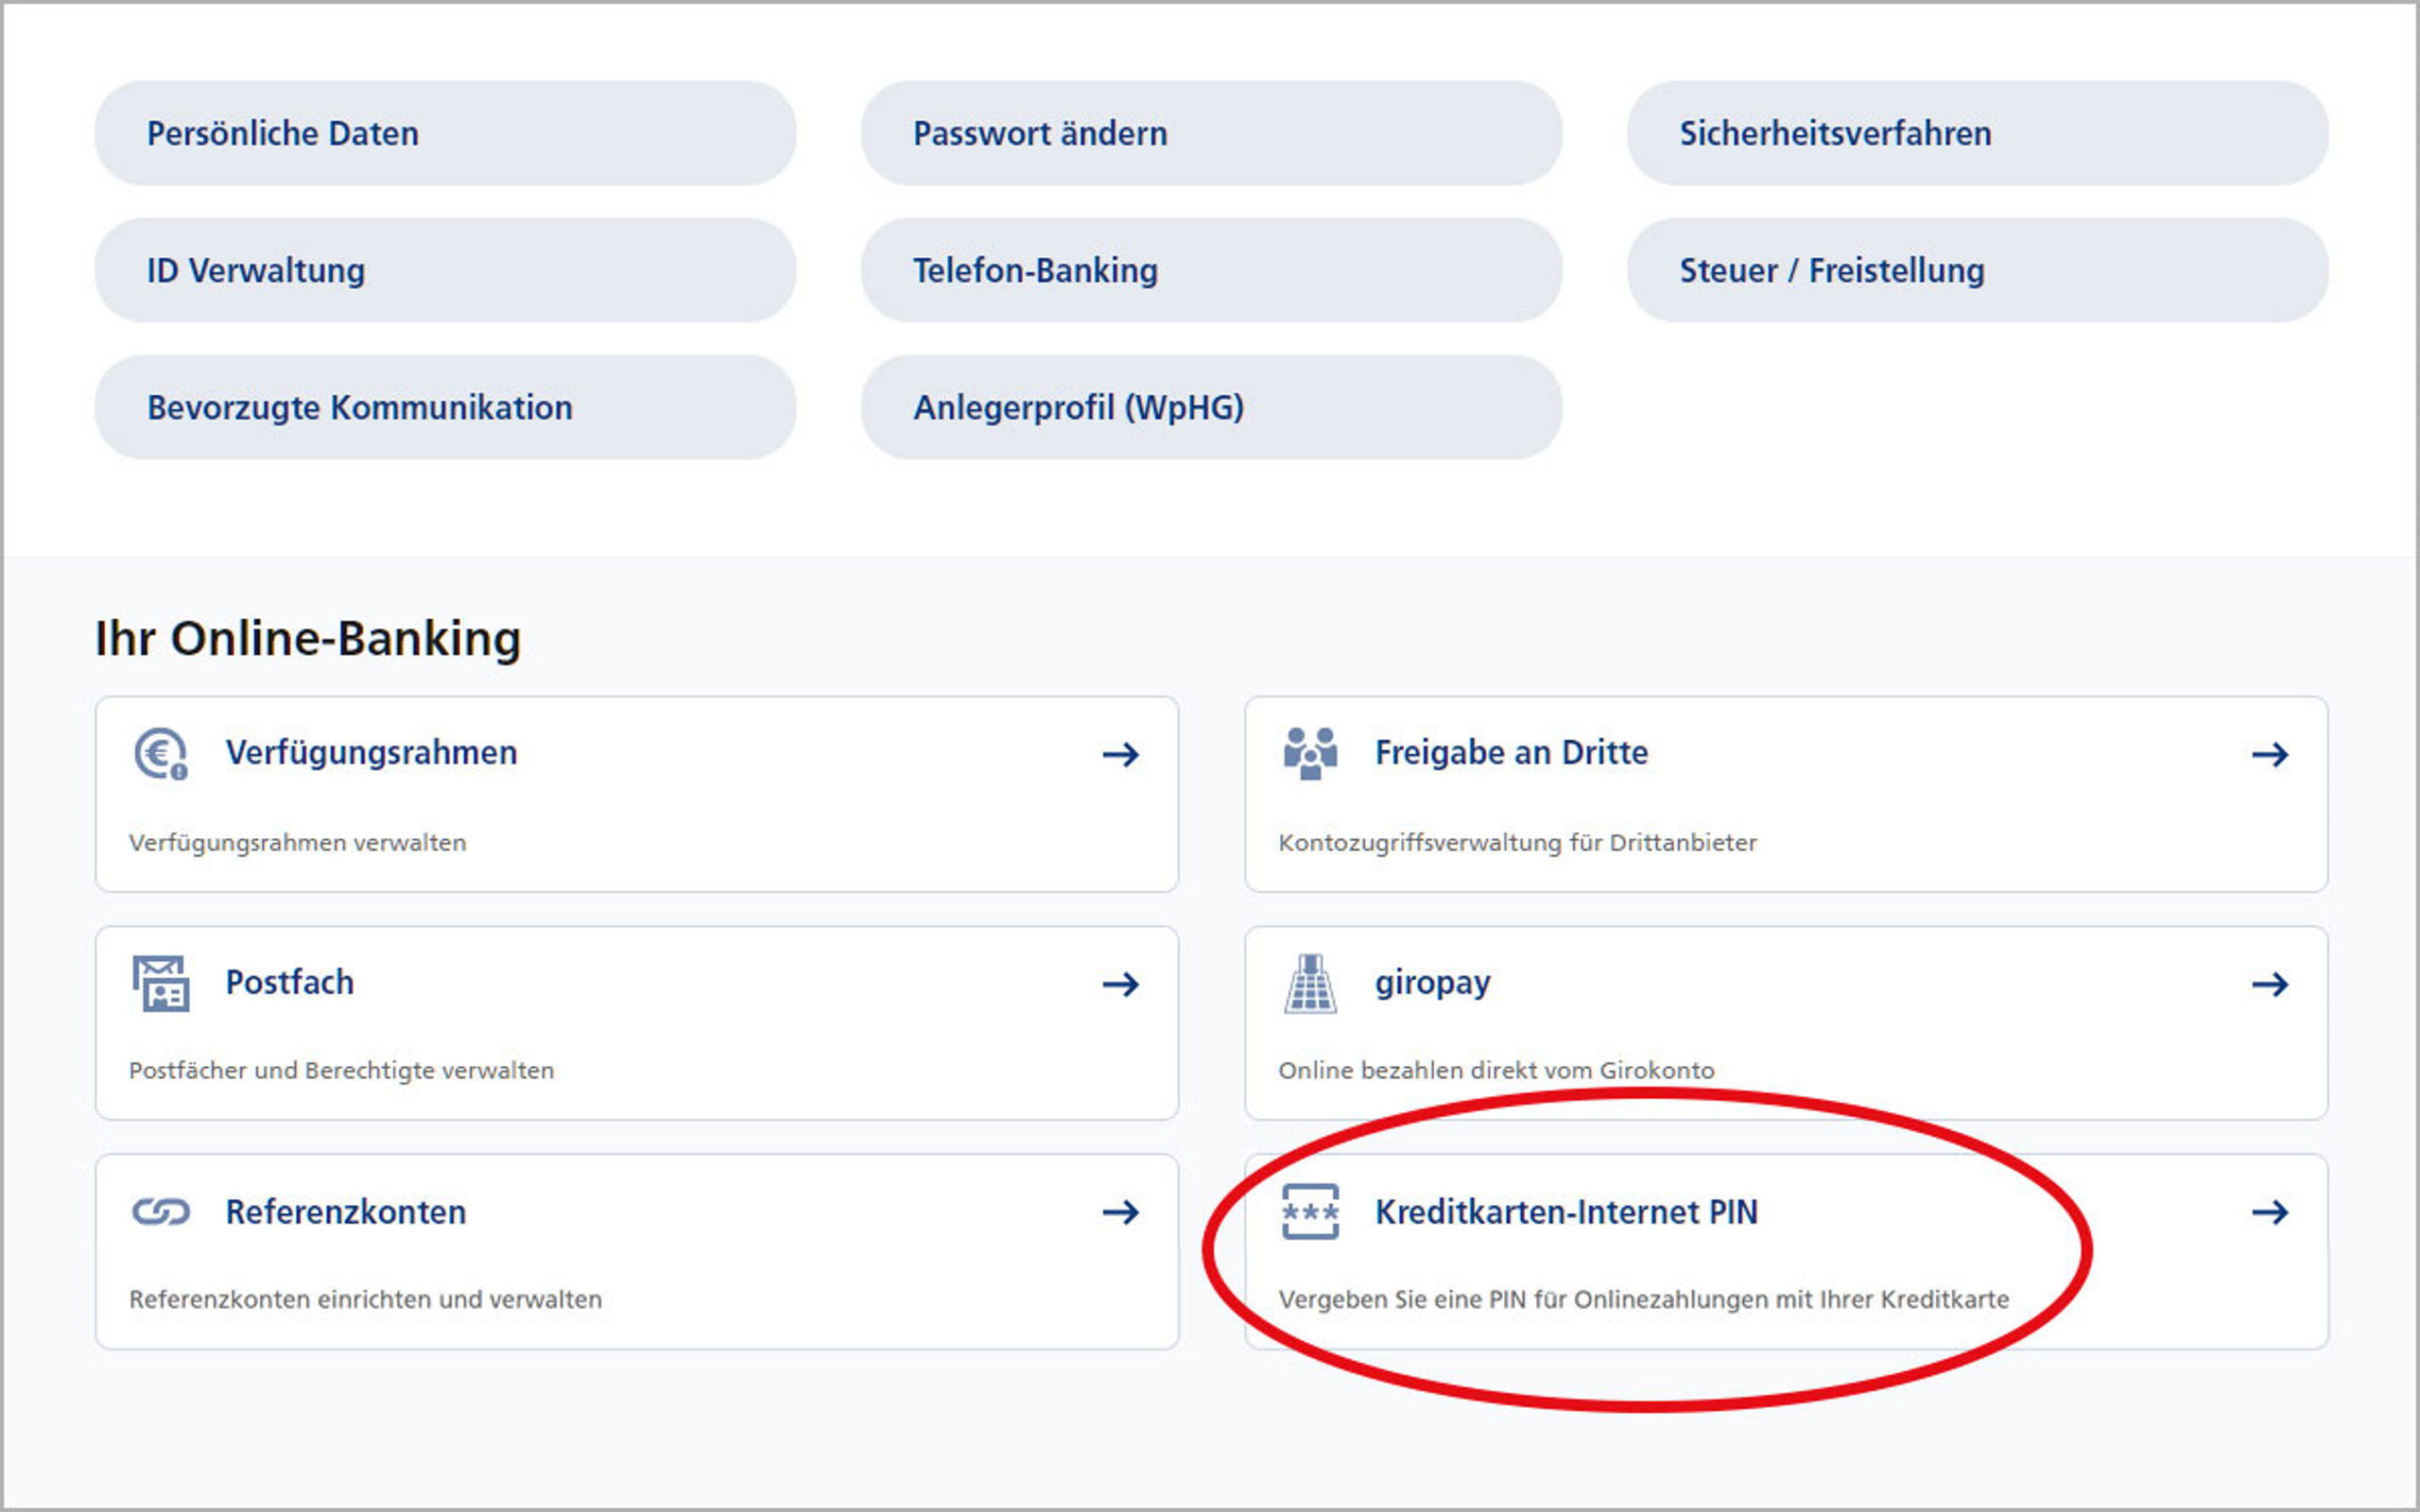Click arrow next to Kreditkarten-Internet PIN
The image size is (2420, 1512).
pos(2270,1213)
